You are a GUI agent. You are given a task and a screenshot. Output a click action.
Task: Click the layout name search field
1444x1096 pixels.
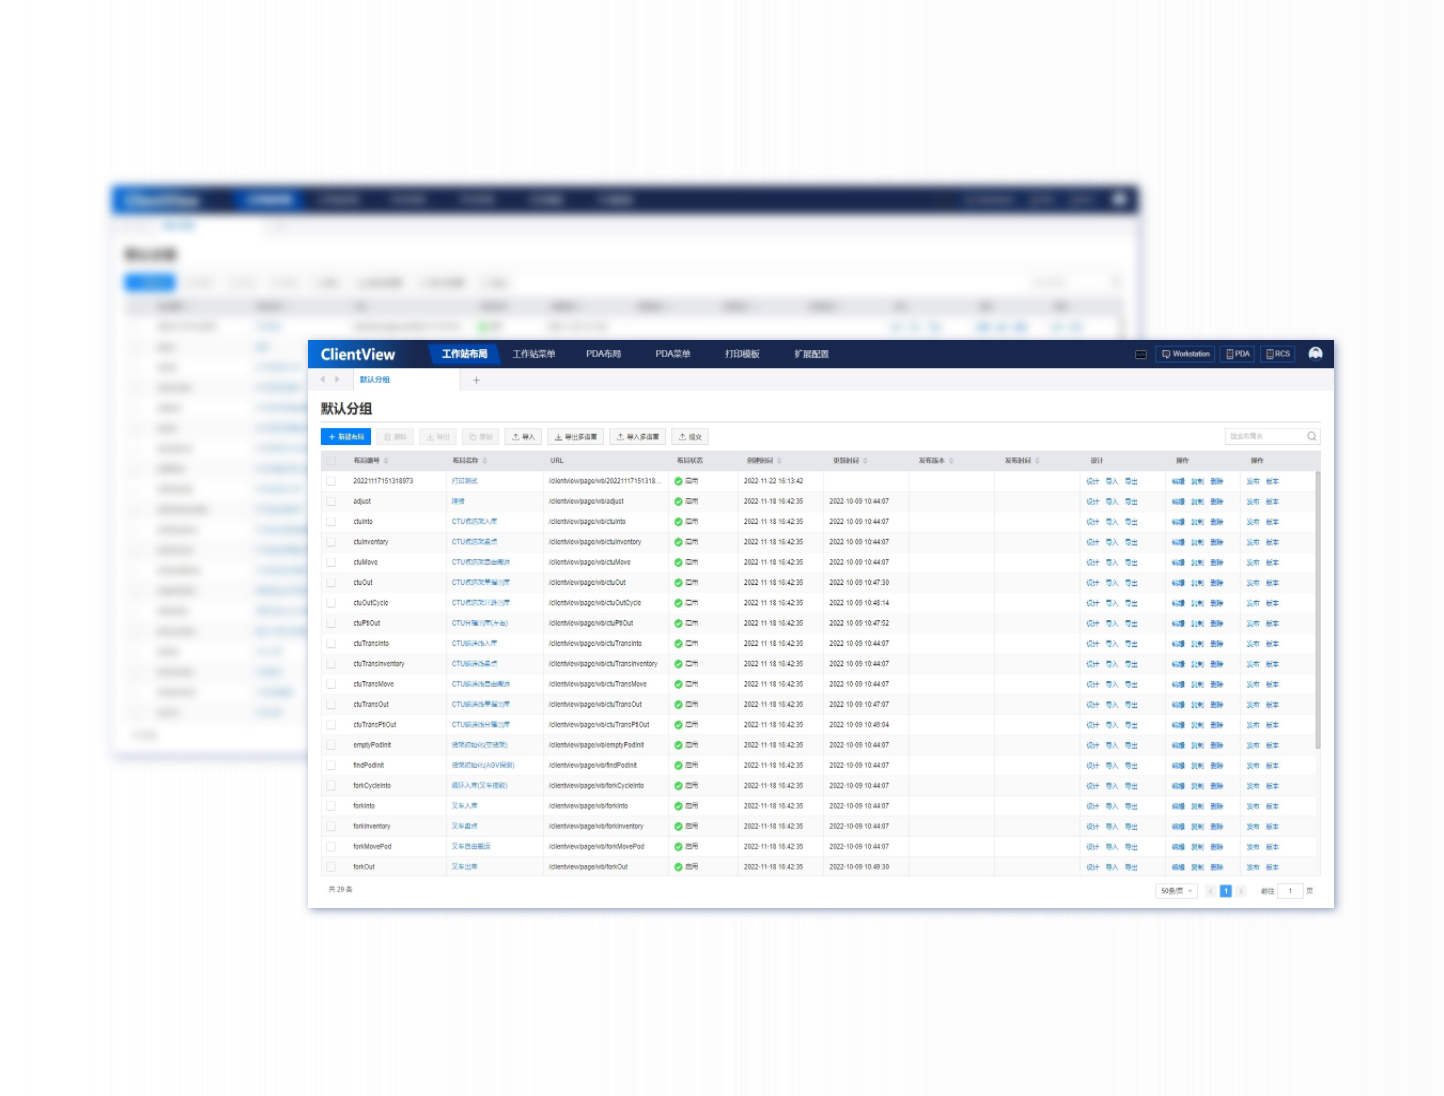(x=1263, y=436)
